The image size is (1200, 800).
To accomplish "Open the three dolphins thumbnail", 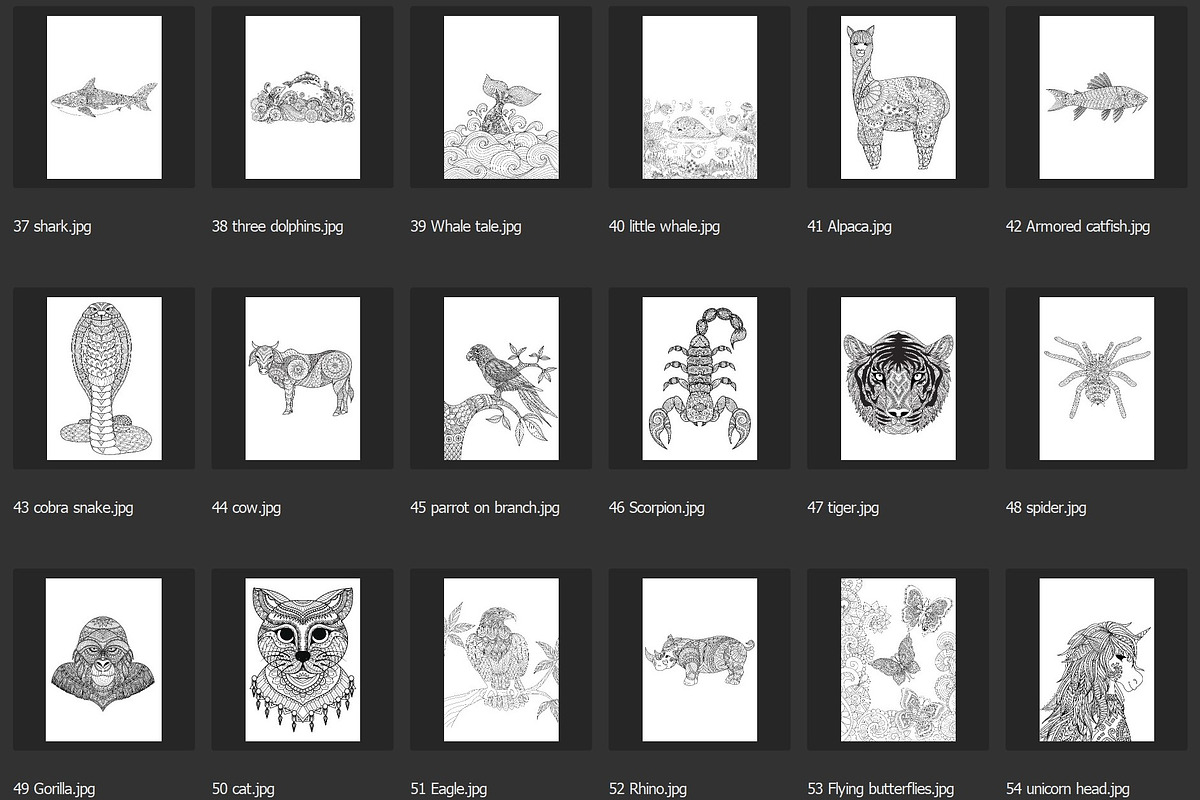I will click(x=303, y=98).
